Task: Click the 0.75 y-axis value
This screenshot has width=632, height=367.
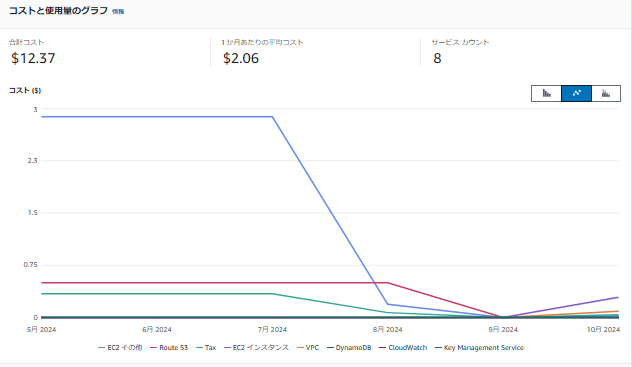Action: (x=30, y=265)
